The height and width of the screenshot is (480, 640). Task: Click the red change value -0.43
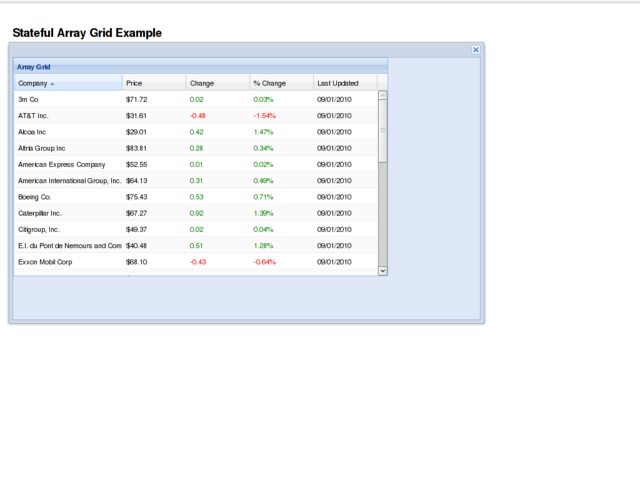click(x=198, y=262)
